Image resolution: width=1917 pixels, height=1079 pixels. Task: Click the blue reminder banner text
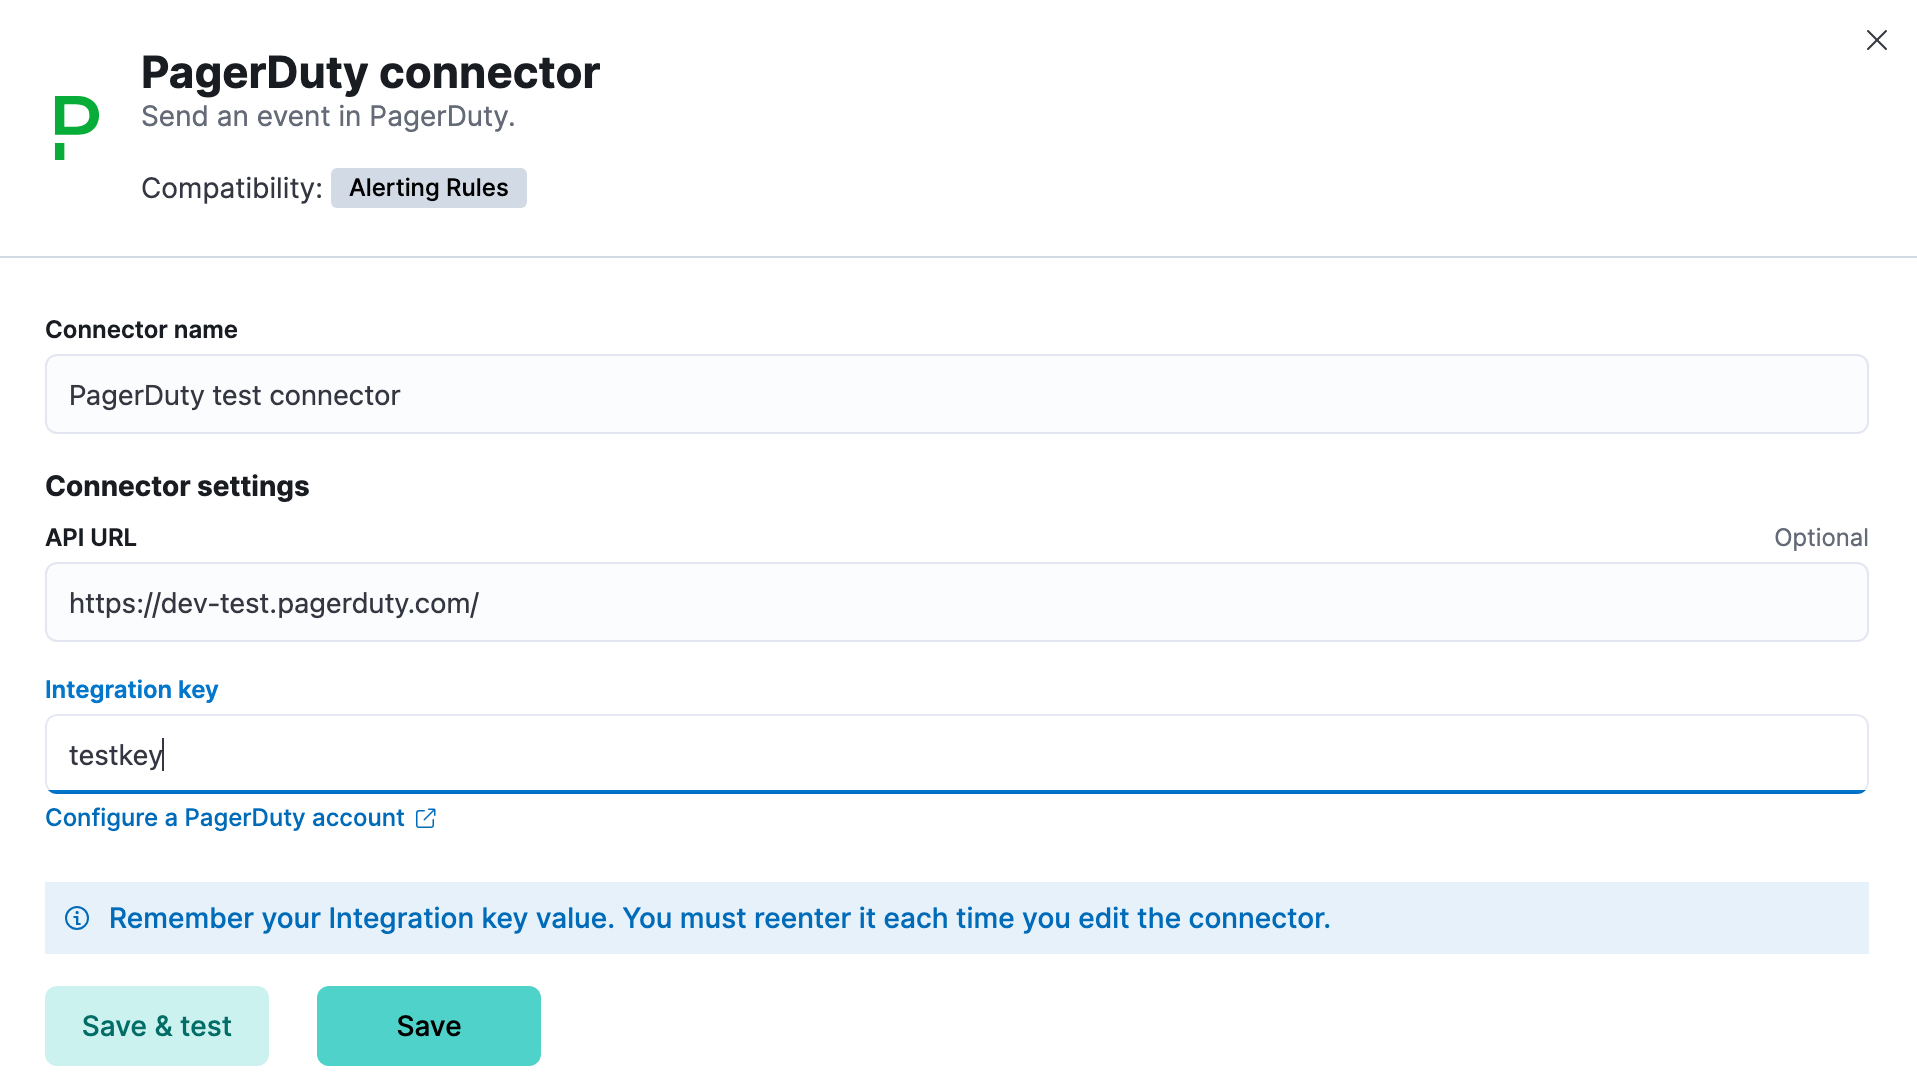pyautogui.click(x=719, y=918)
